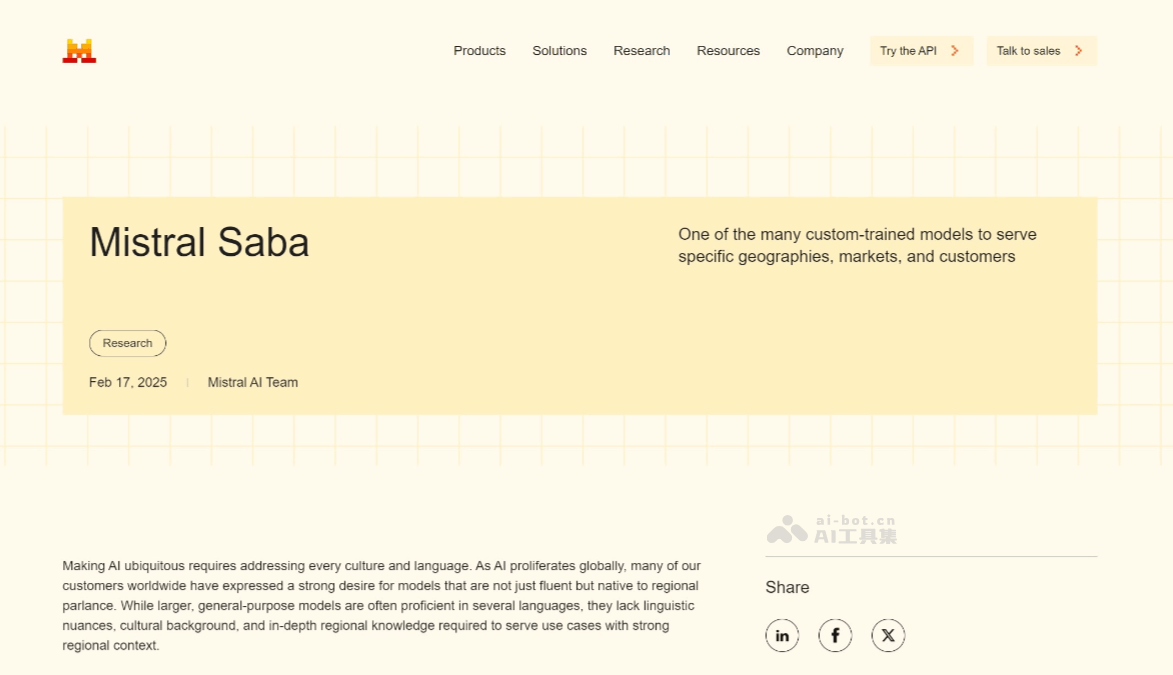Click the Mistral AI logo

(80, 48)
